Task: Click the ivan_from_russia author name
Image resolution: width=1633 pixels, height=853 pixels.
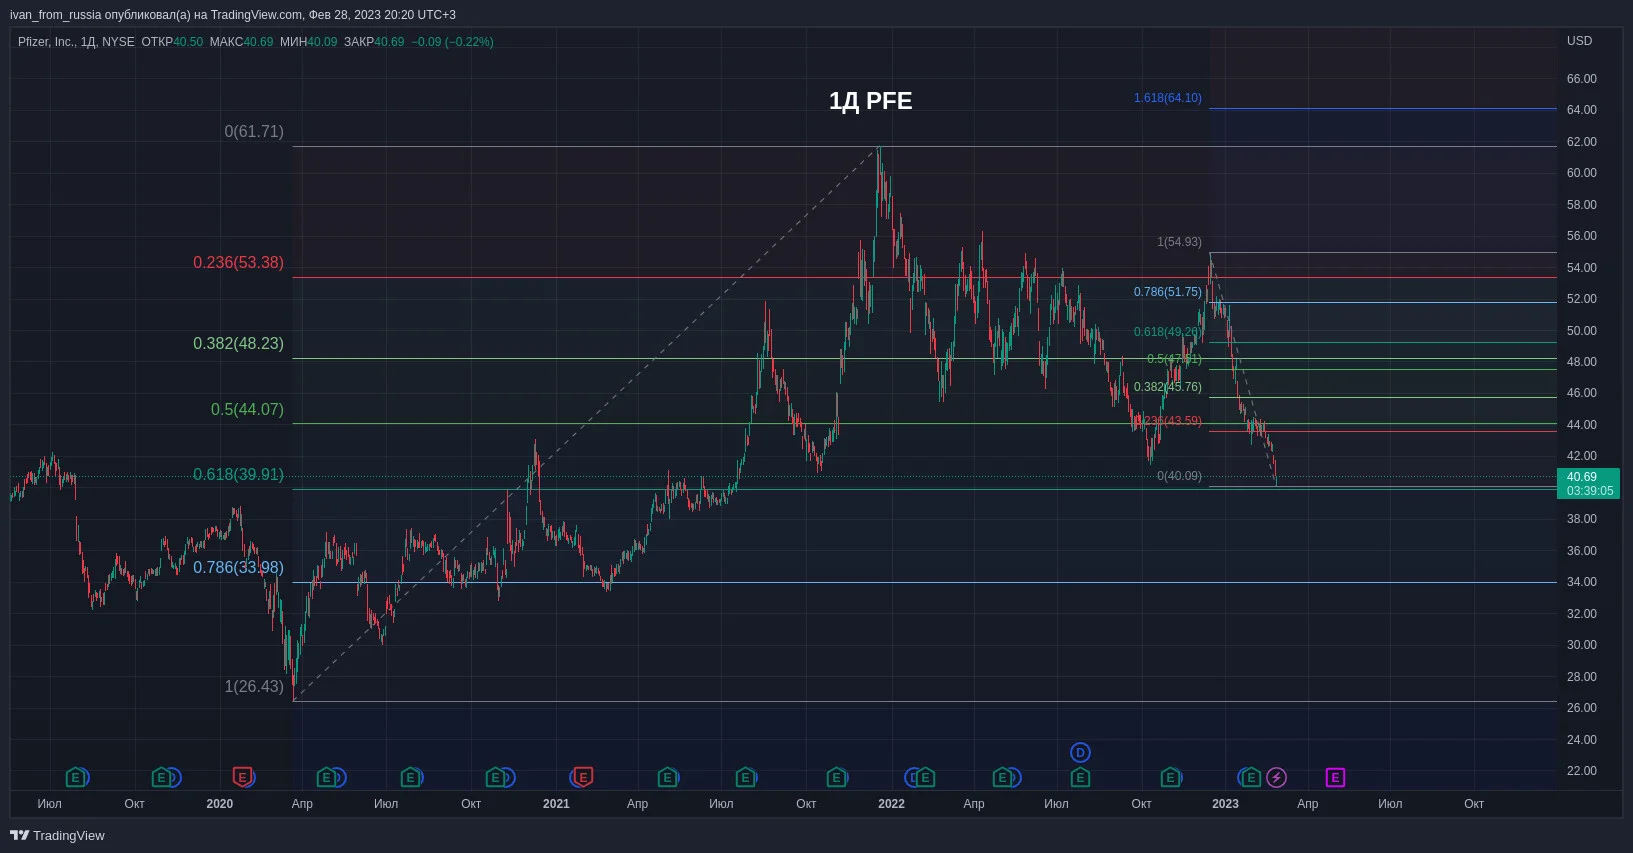Action: pos(55,15)
